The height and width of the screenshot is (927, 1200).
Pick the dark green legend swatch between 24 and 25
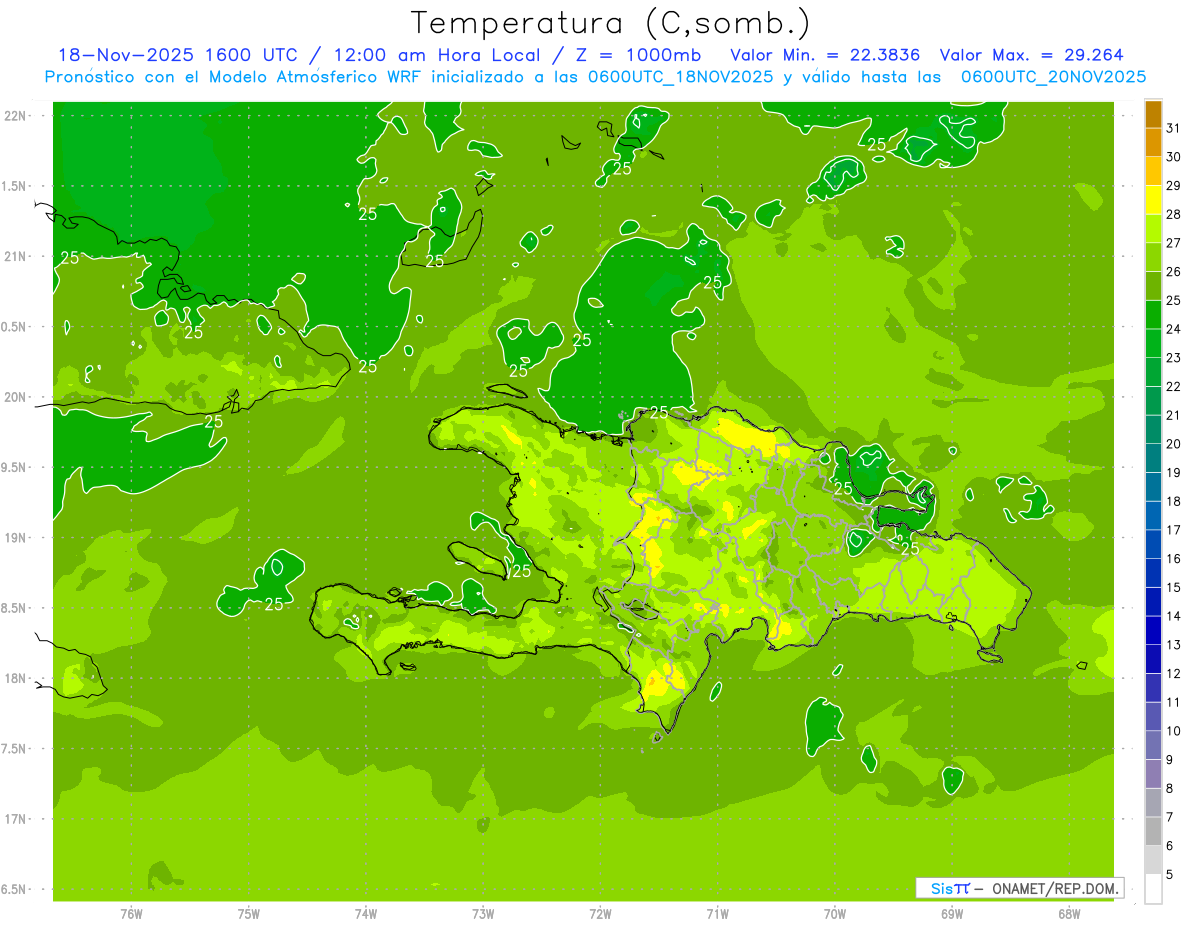tap(1153, 315)
